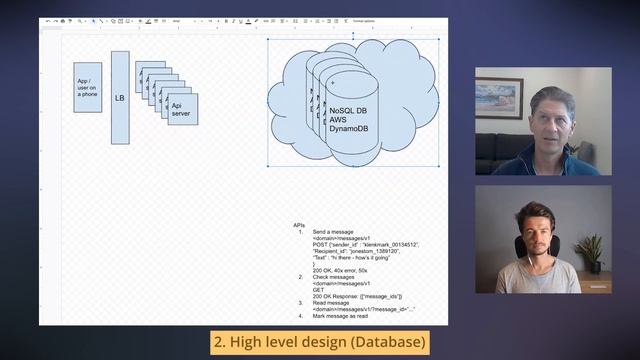
Task: Choose the Select arrow tool
Action: [x=94, y=21]
